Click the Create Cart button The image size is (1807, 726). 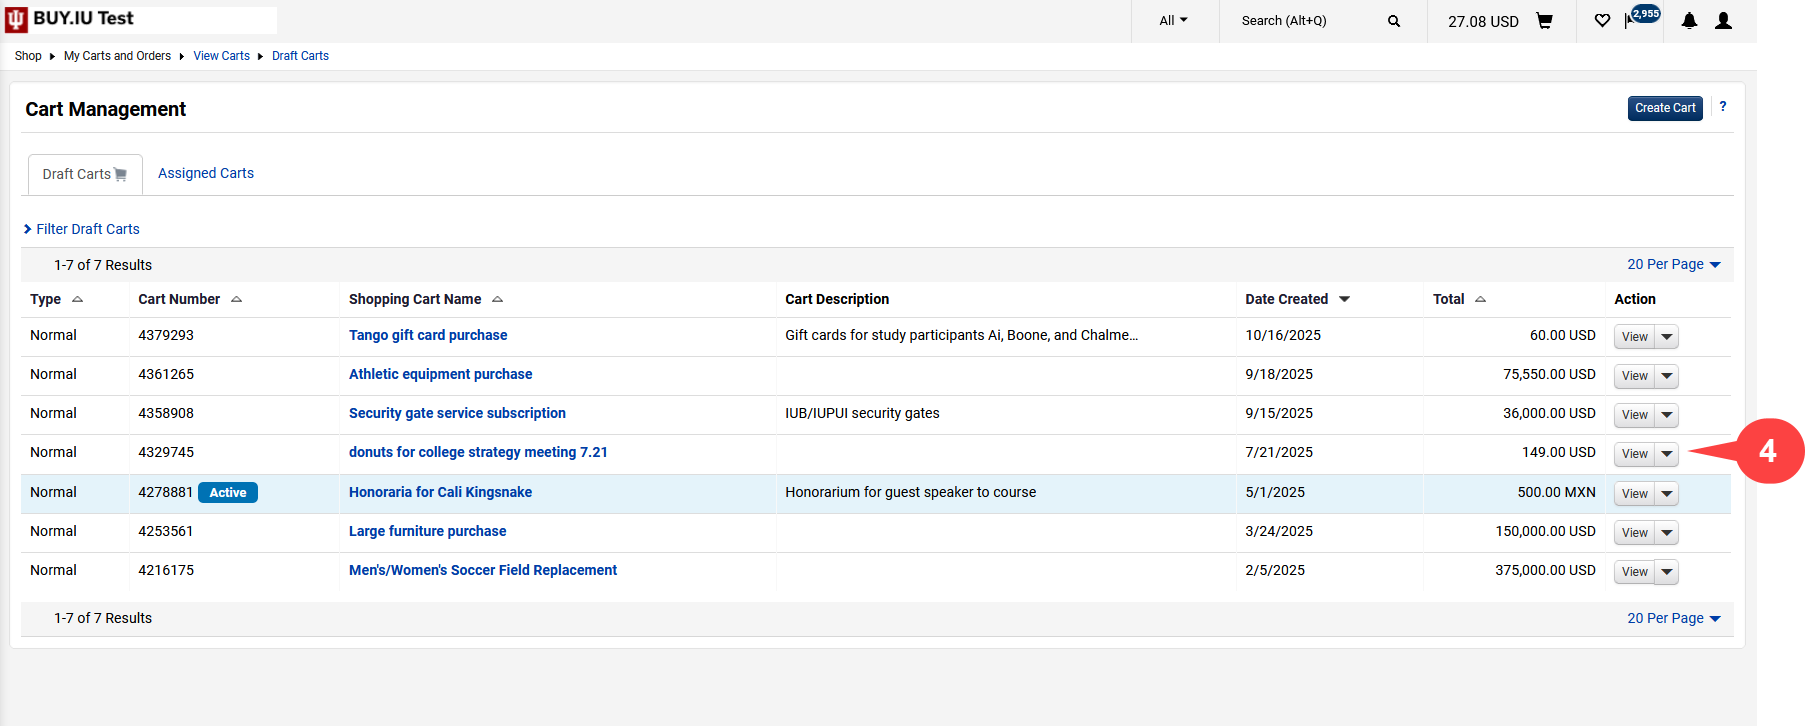coord(1664,108)
